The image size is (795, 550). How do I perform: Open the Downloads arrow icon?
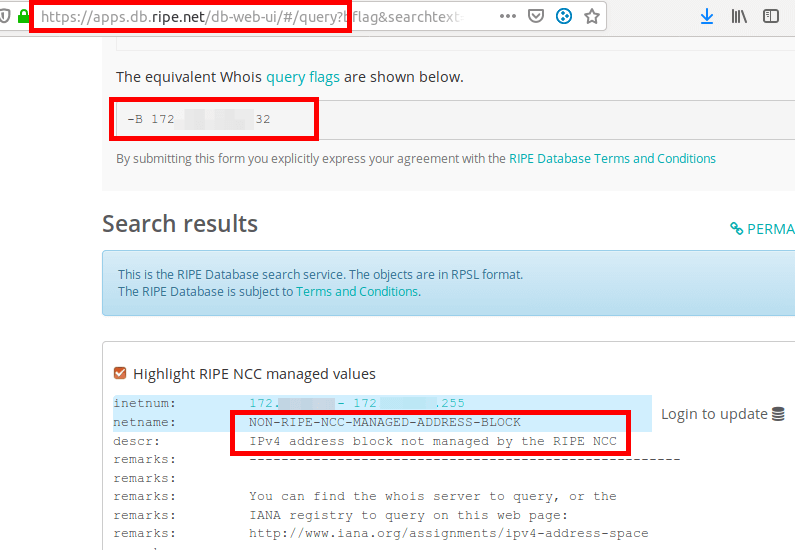[x=707, y=17]
